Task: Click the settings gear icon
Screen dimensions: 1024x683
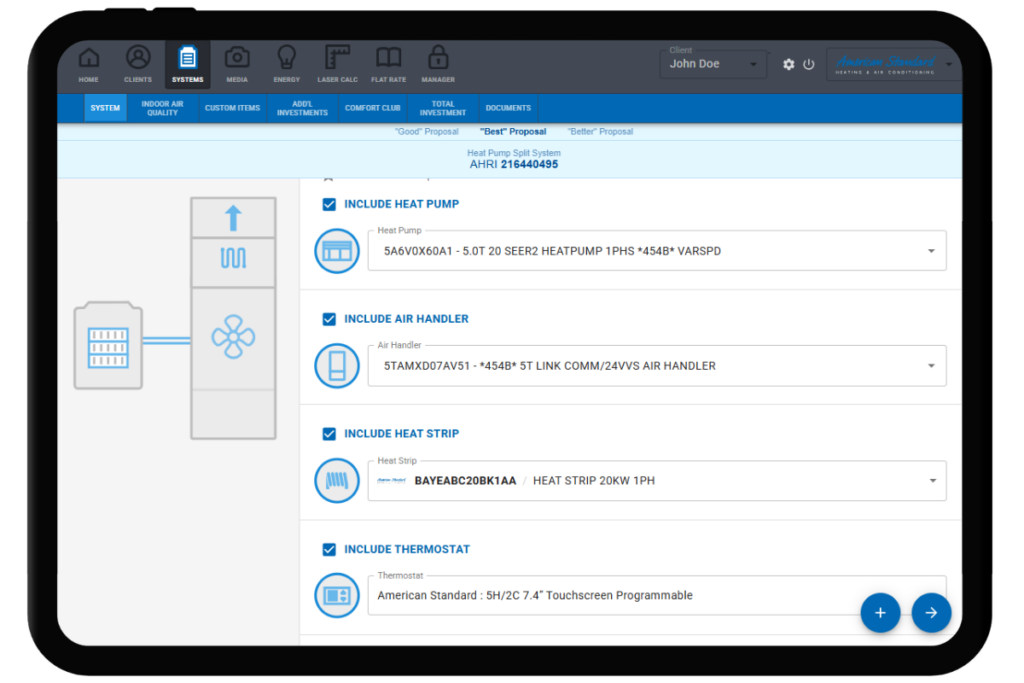Action: coord(789,64)
